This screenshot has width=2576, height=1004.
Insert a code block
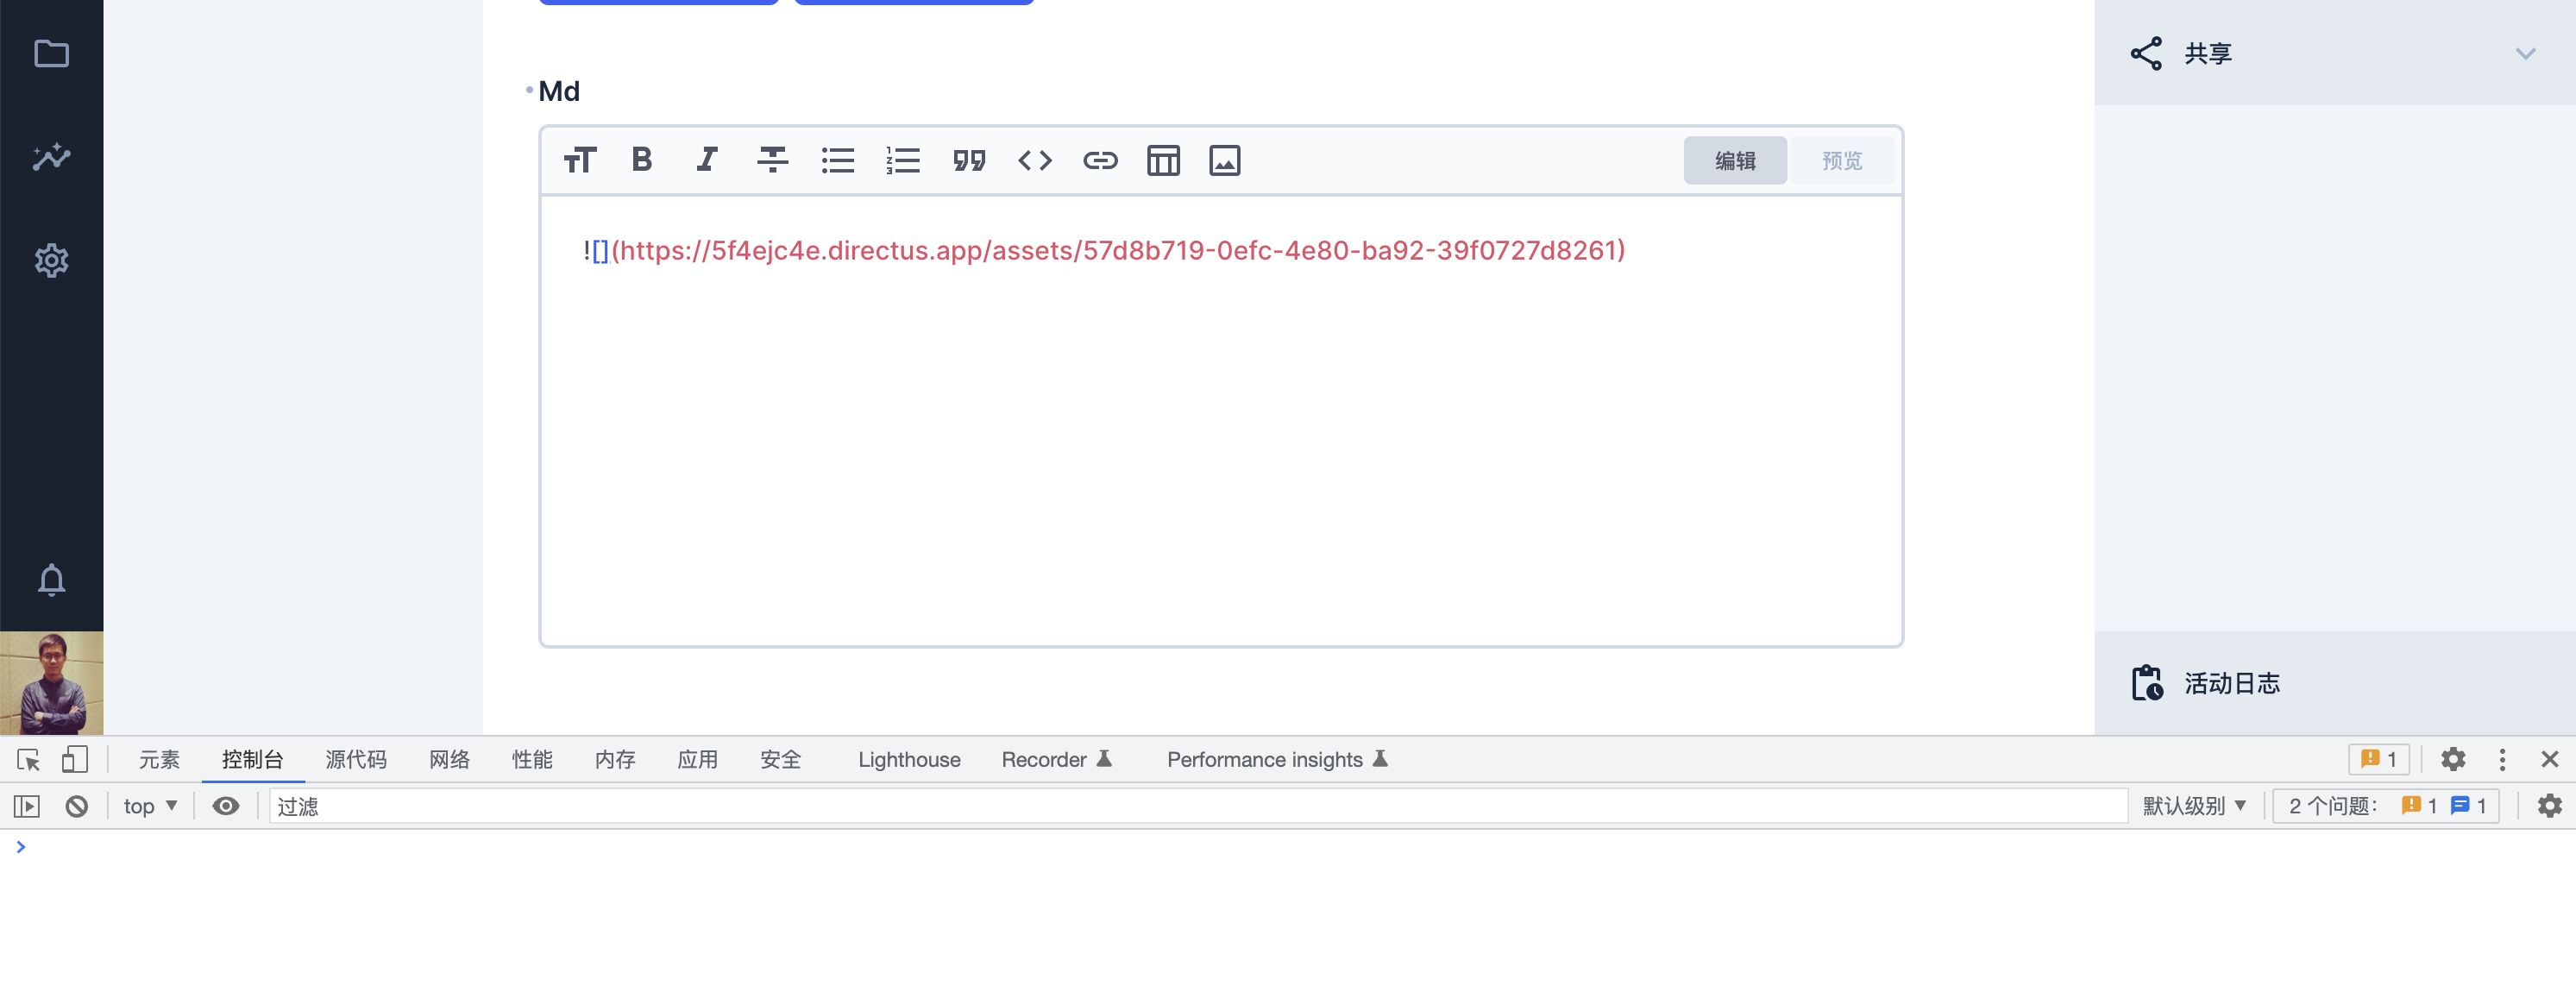(x=1035, y=160)
